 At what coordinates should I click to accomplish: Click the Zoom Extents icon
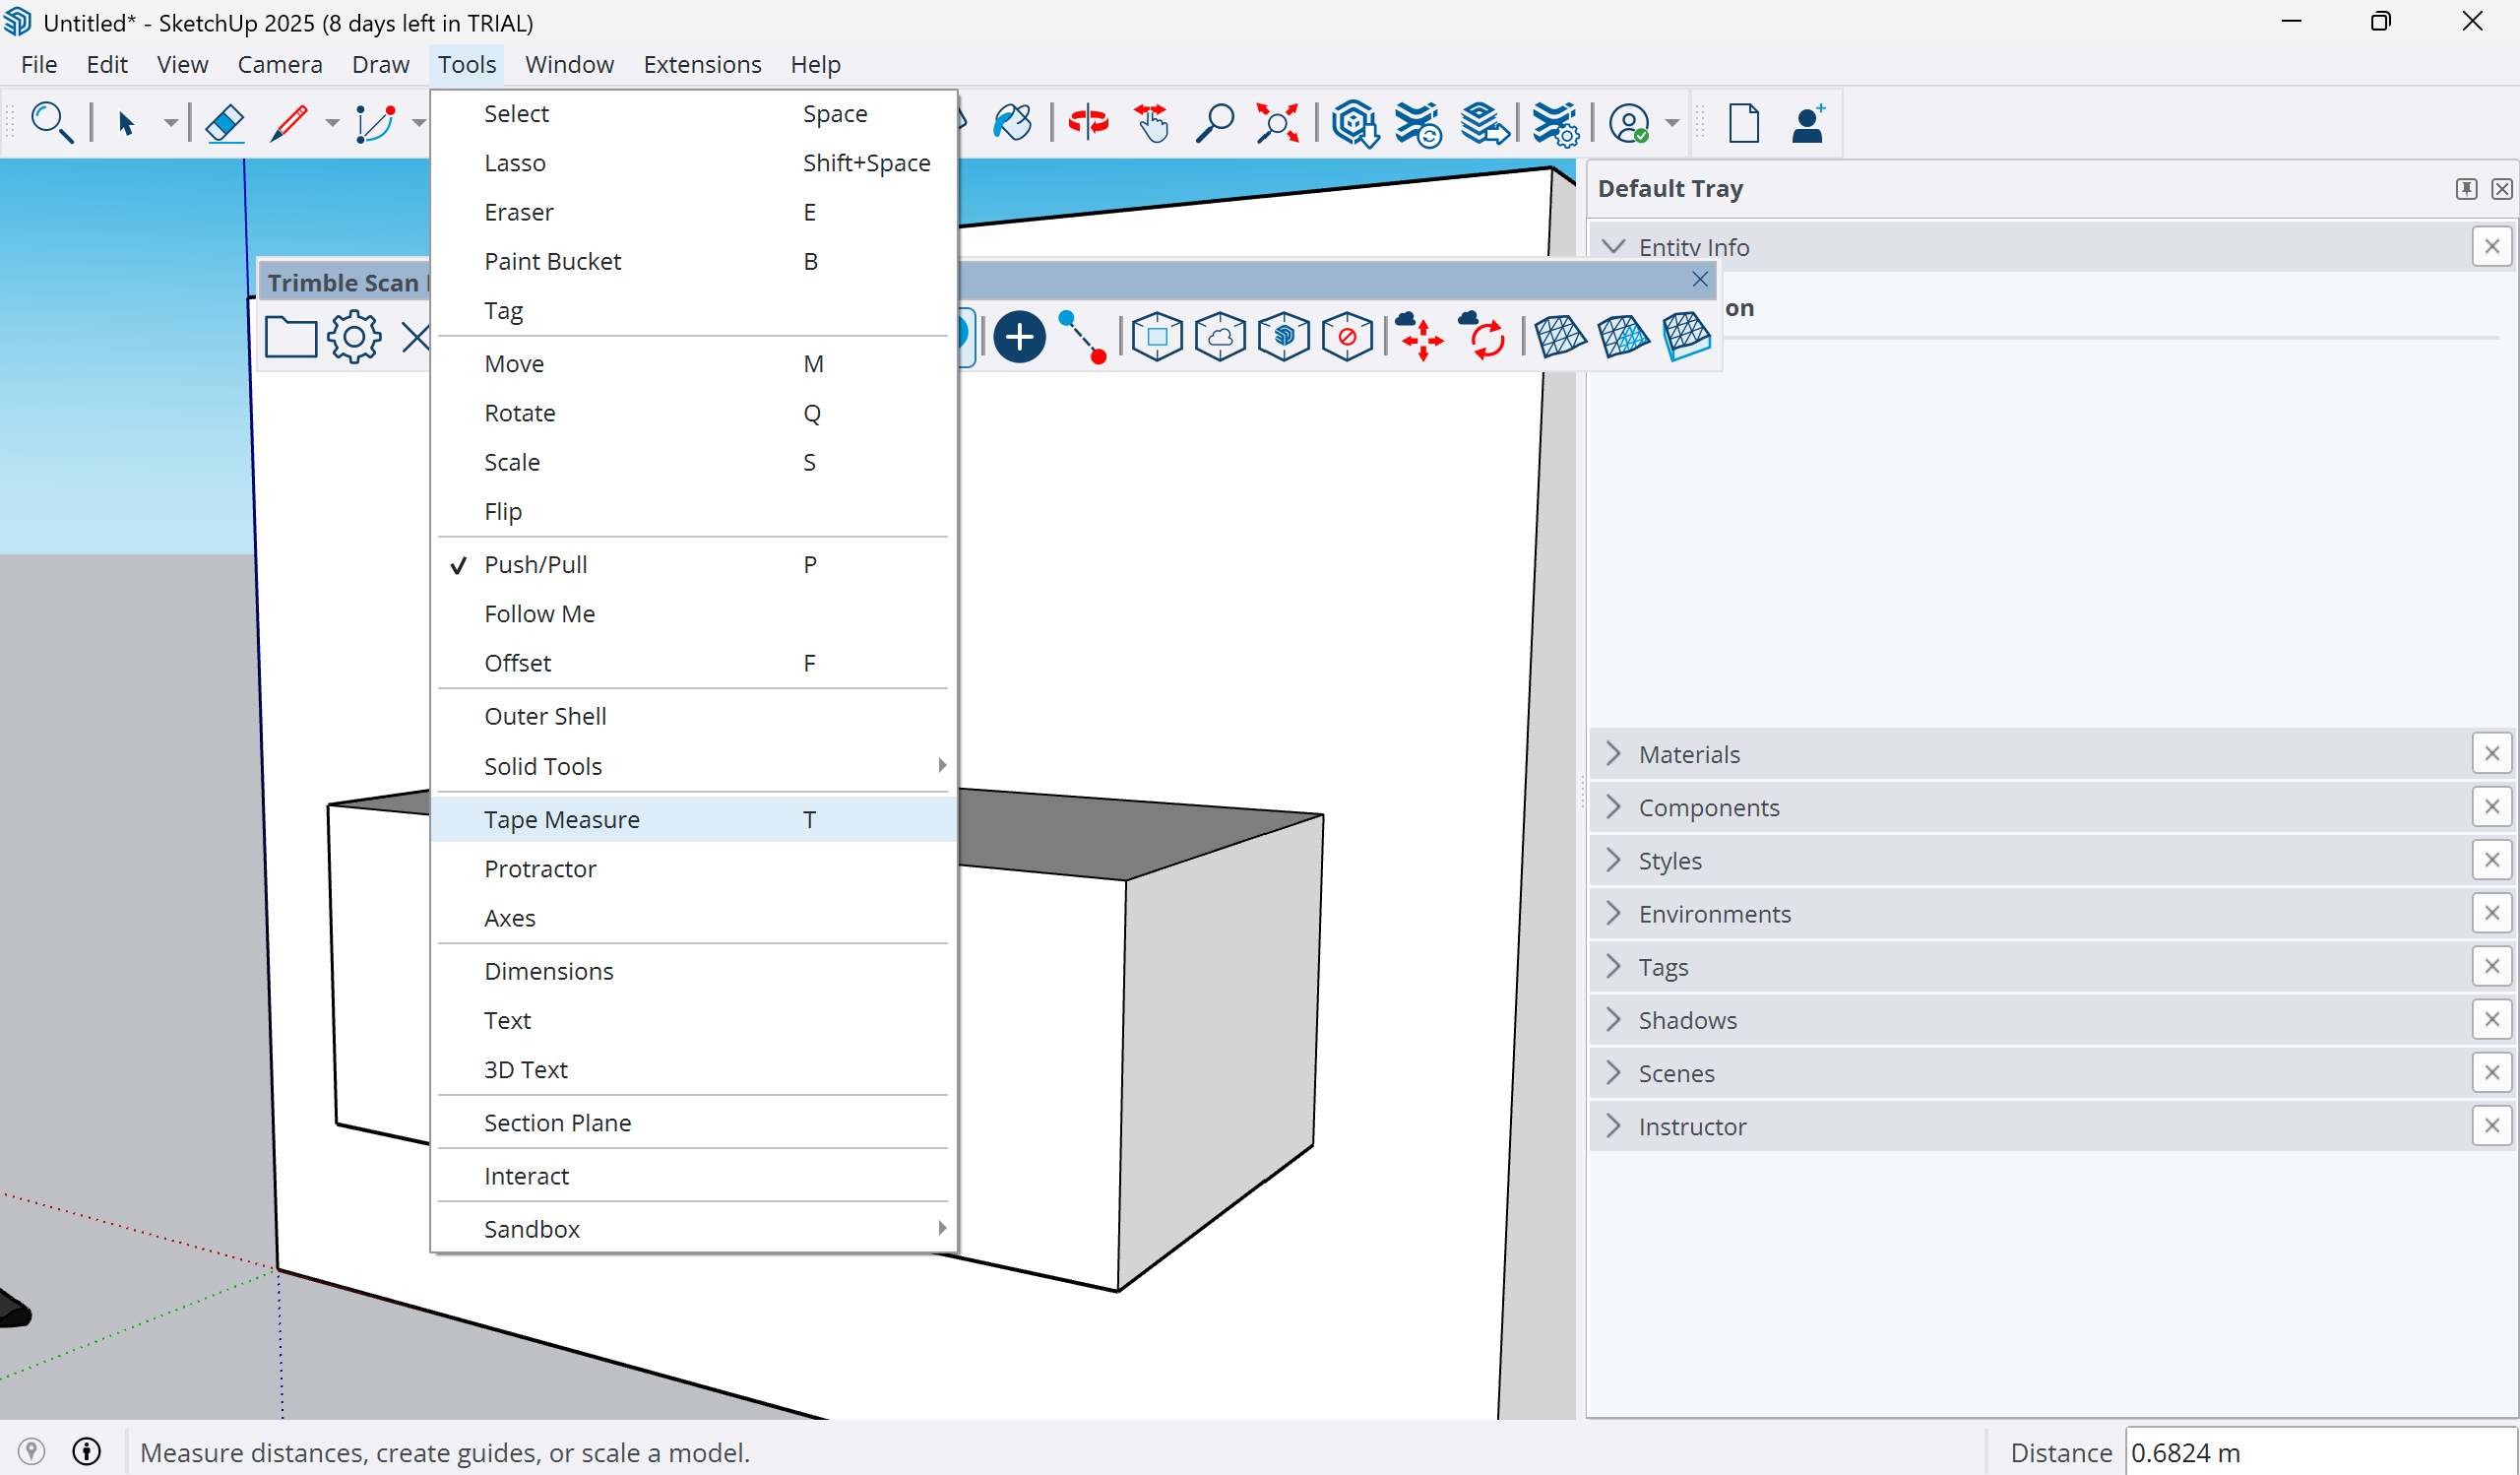click(1277, 122)
